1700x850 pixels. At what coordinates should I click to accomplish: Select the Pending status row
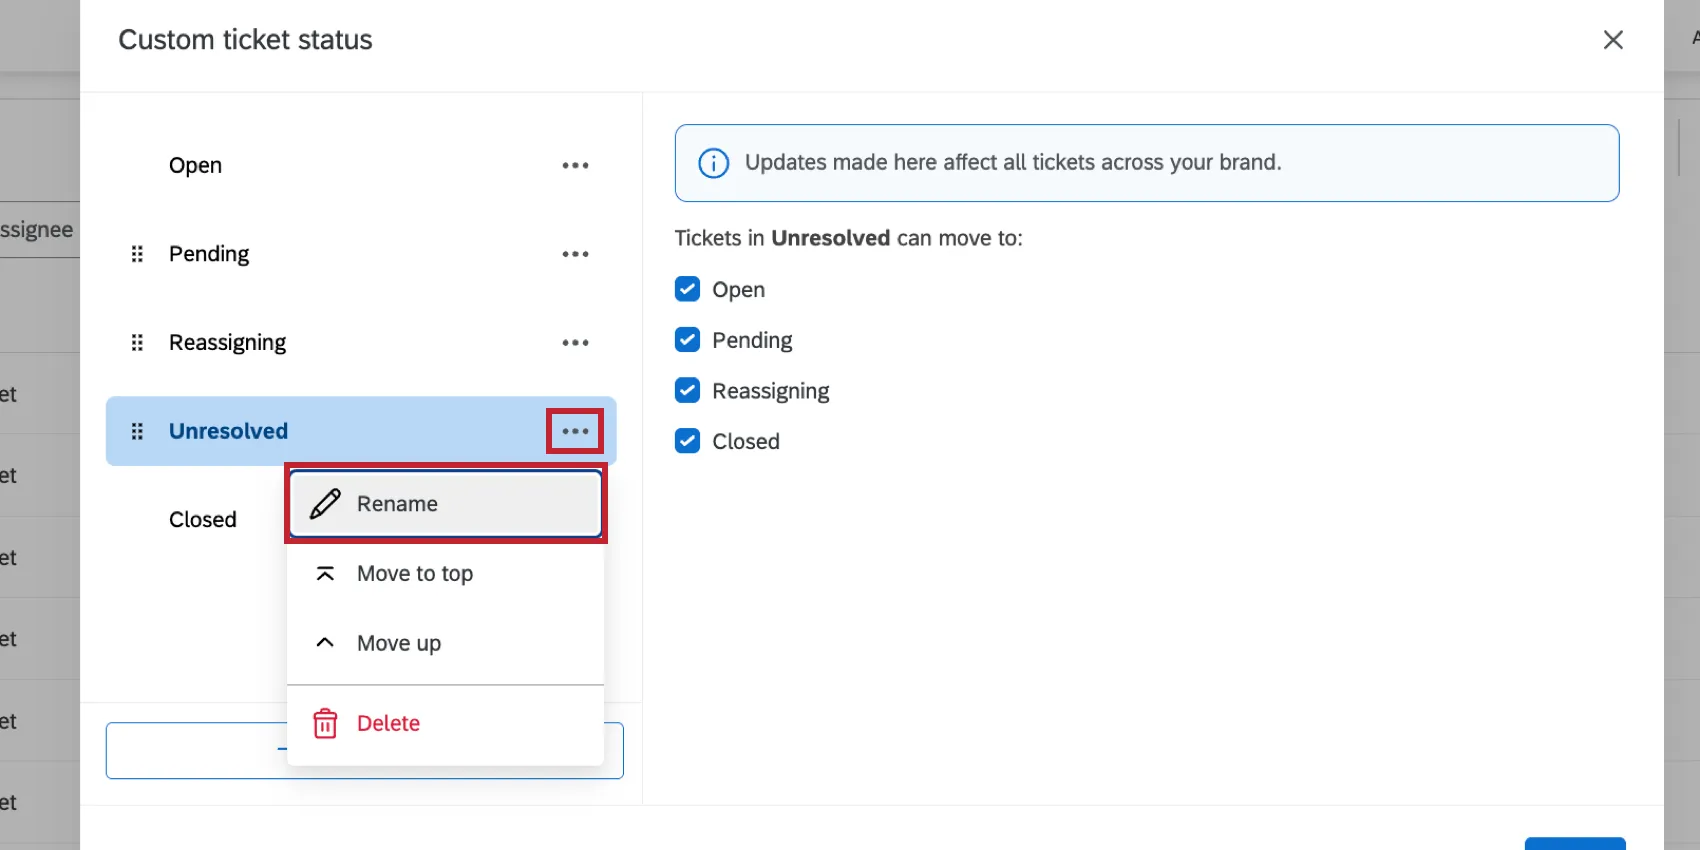361,254
